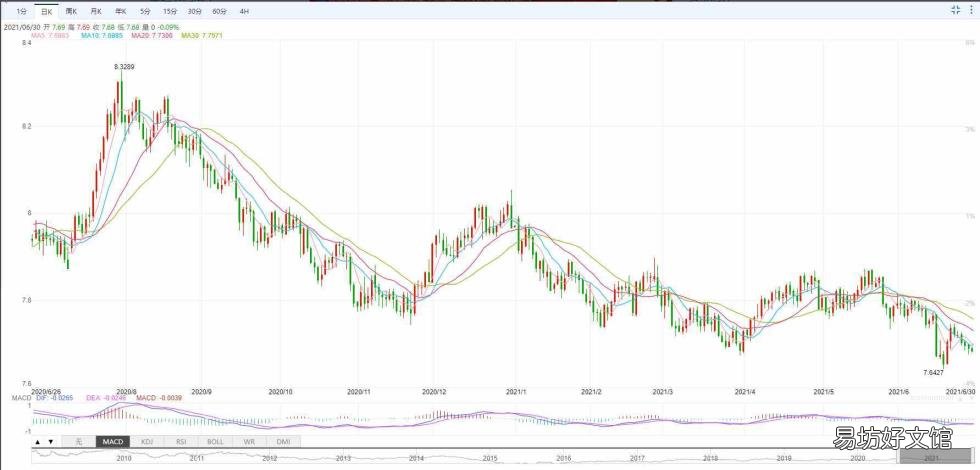Screen dimensions: 980x470
Task: Enable the RSI indicator
Action: coord(181,442)
